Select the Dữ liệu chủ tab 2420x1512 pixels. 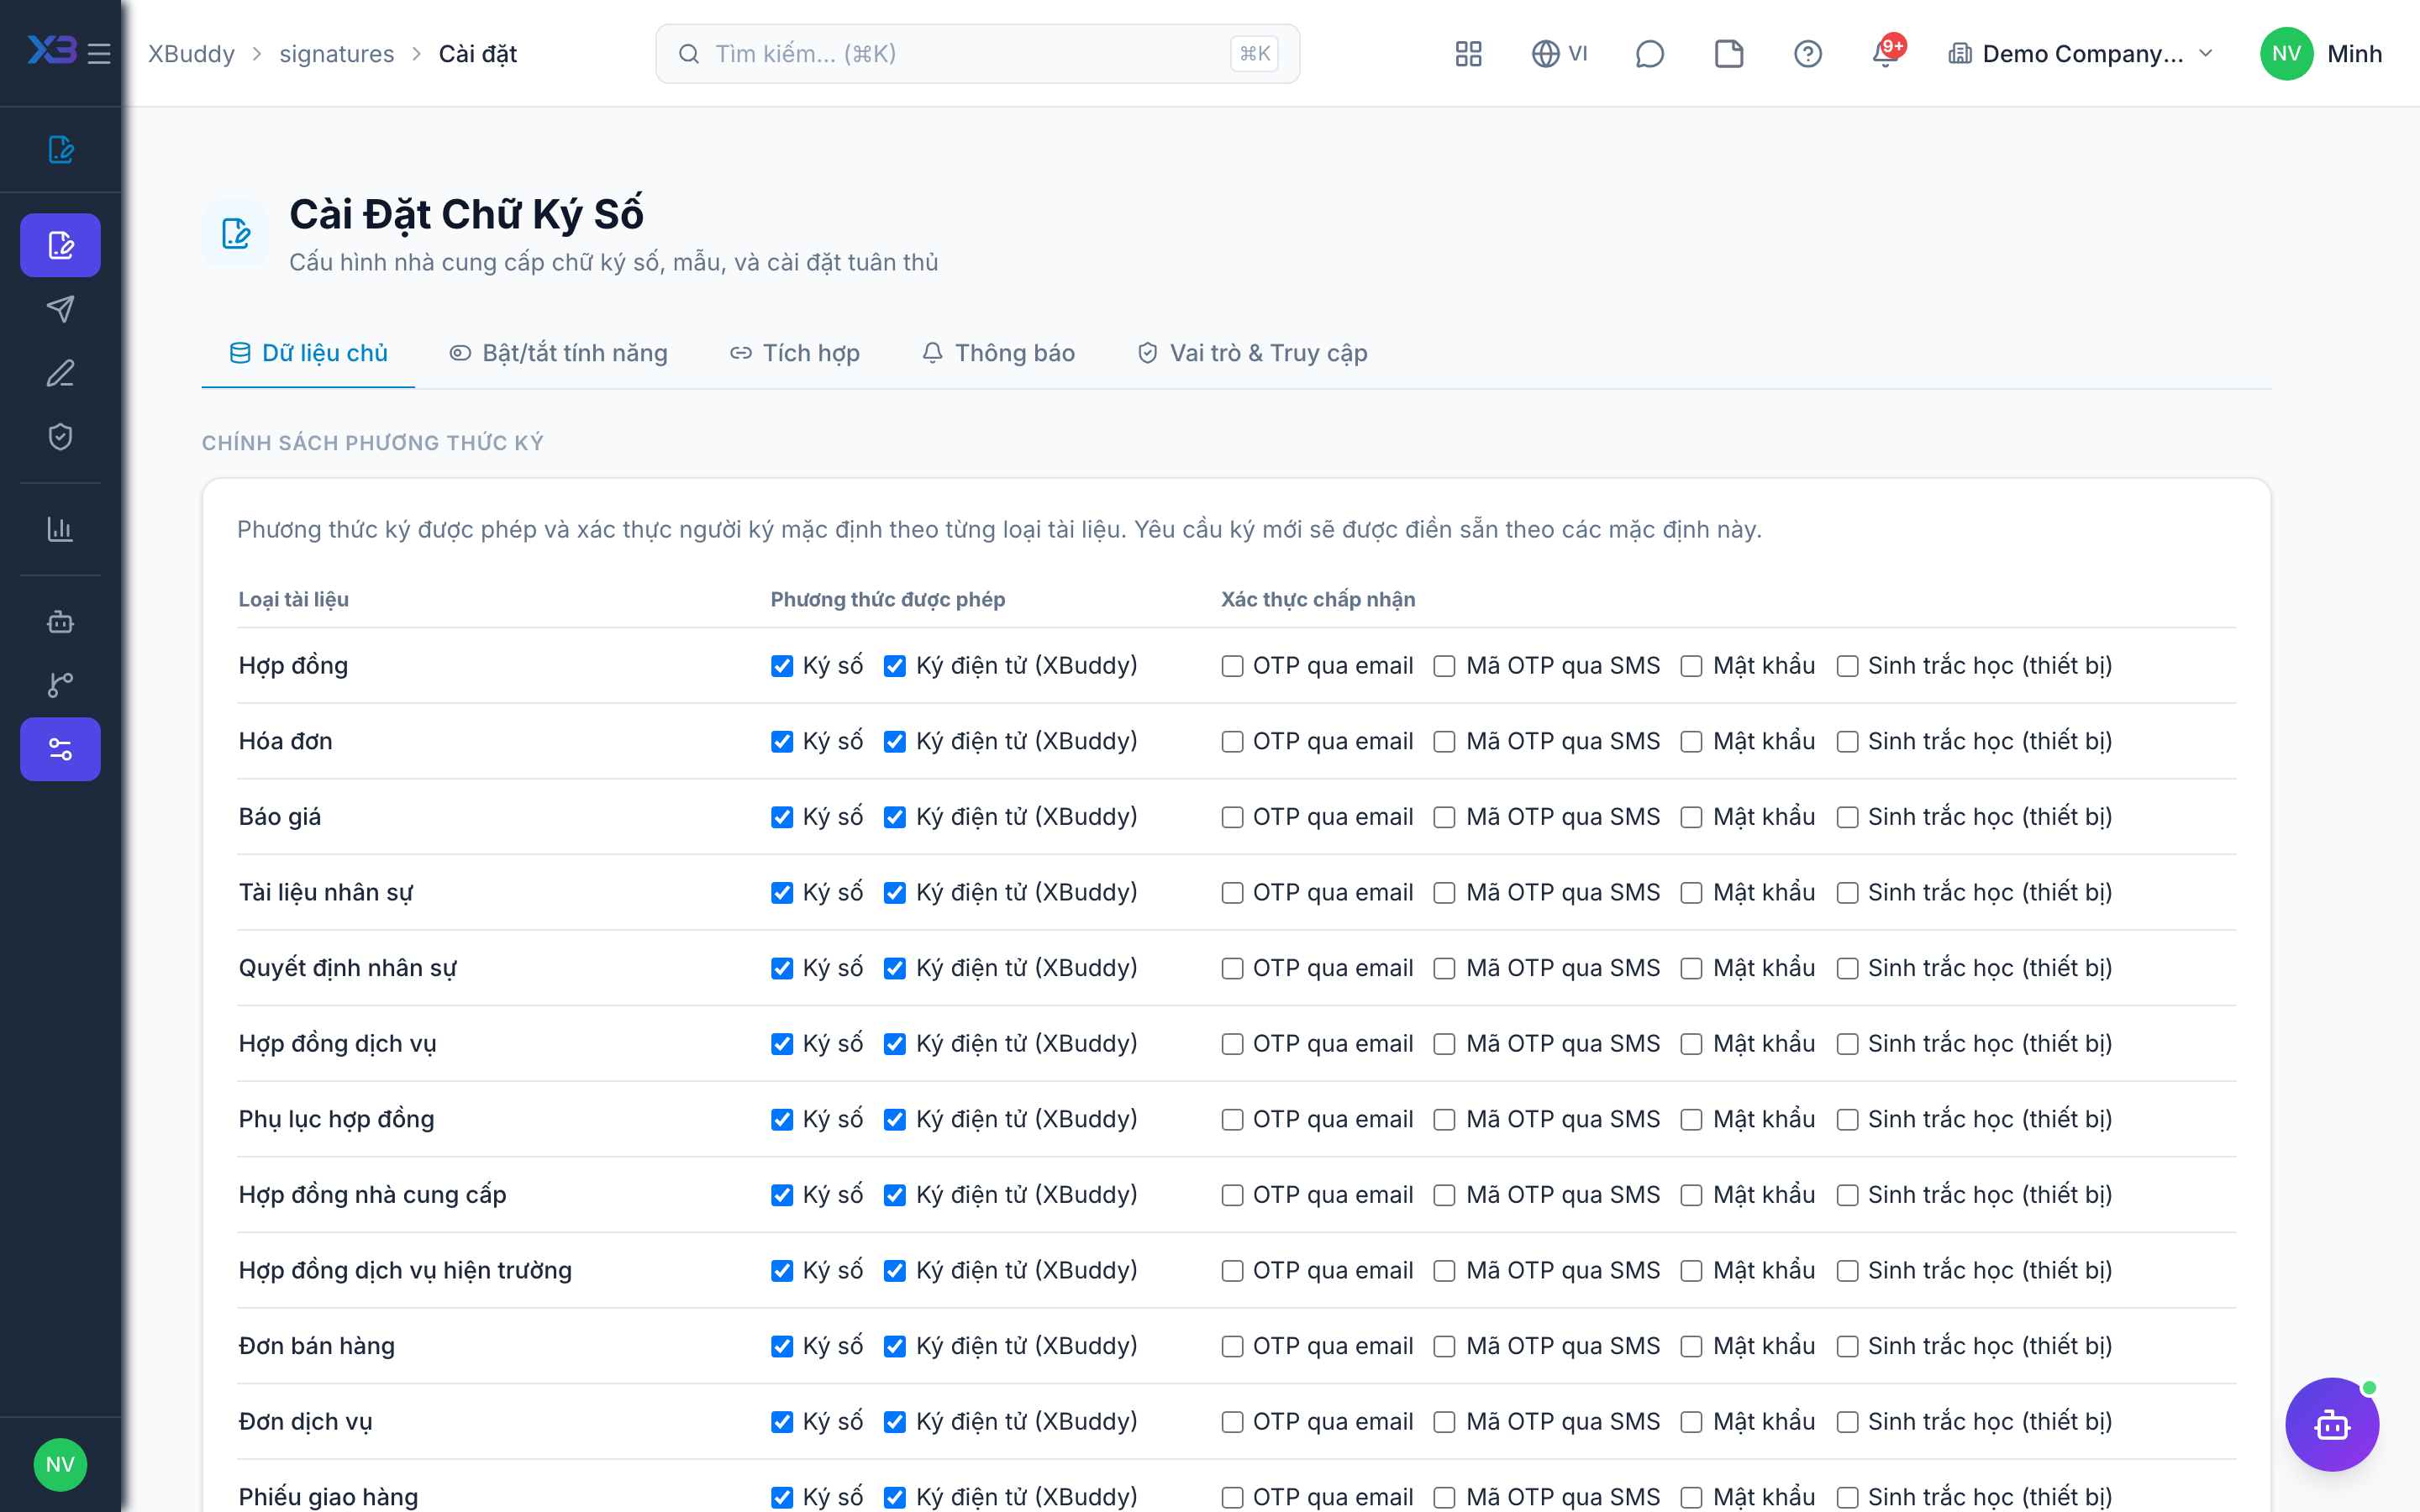click(x=308, y=353)
